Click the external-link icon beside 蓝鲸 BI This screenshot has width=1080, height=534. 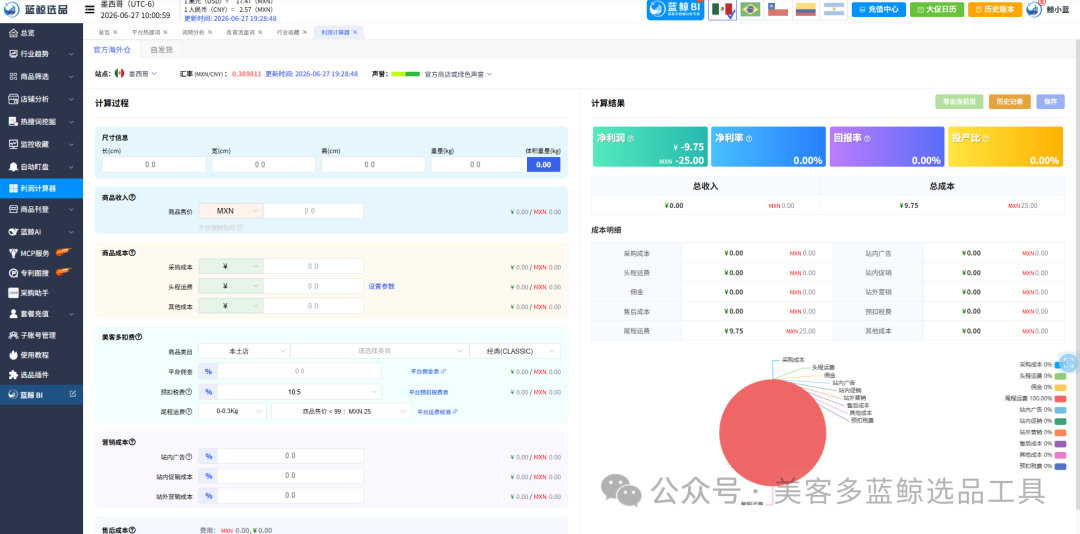click(73, 395)
